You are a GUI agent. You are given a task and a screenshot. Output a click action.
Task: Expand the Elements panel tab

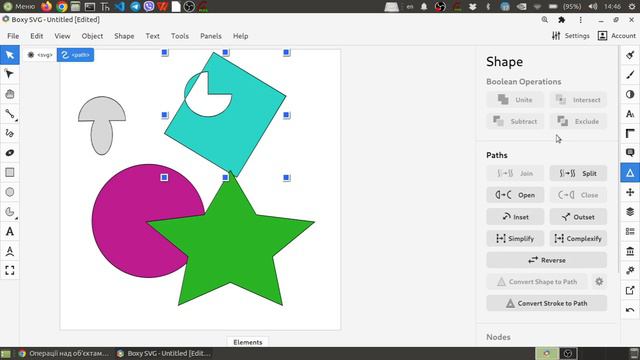[x=248, y=342]
